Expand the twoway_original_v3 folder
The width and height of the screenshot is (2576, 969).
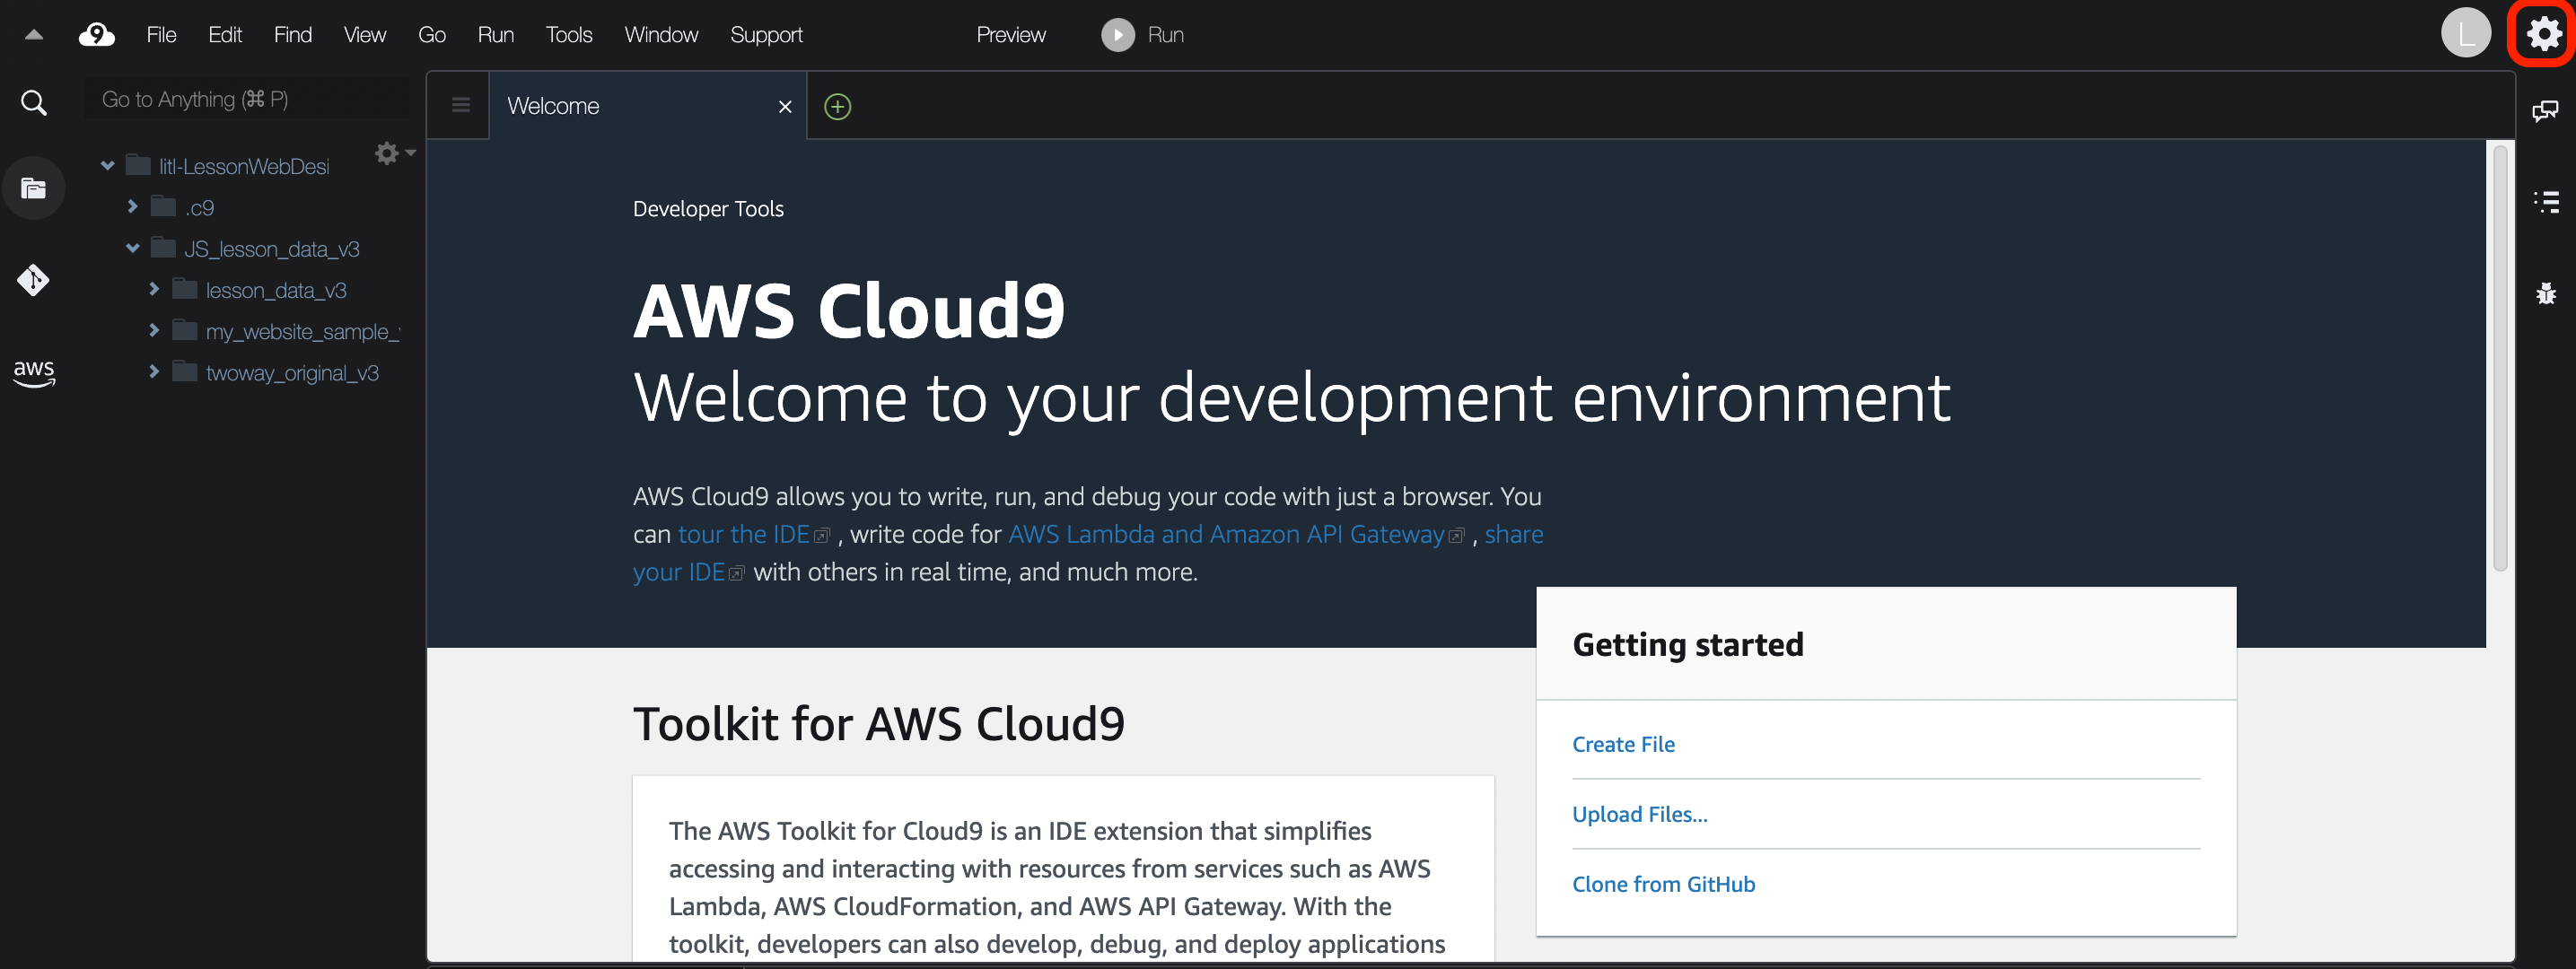pos(154,372)
